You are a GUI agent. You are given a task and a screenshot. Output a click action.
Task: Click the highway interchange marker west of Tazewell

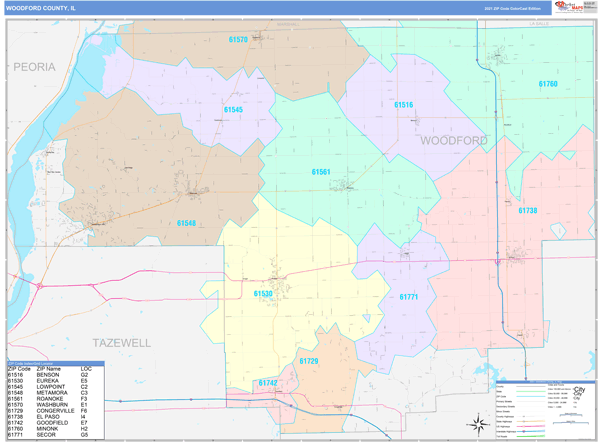tap(40, 286)
